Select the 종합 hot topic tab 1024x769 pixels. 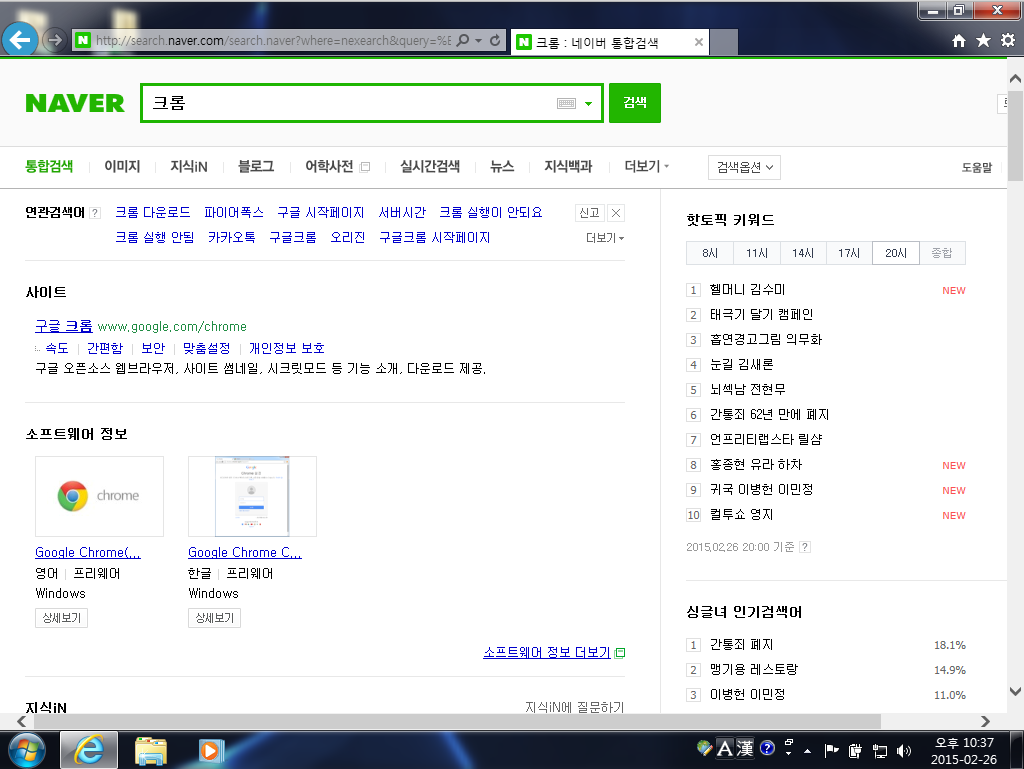pos(942,253)
